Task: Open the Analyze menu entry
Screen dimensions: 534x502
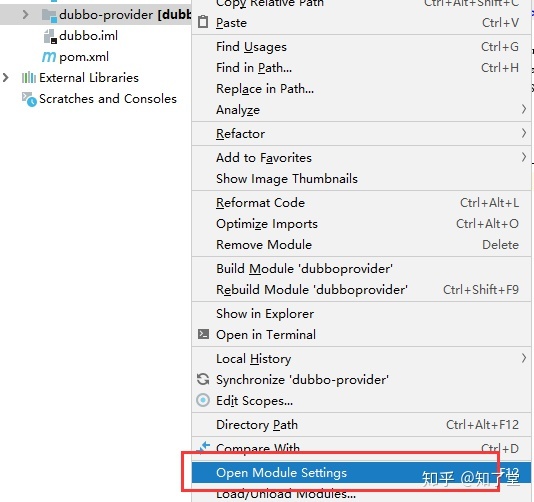Action: (361, 110)
